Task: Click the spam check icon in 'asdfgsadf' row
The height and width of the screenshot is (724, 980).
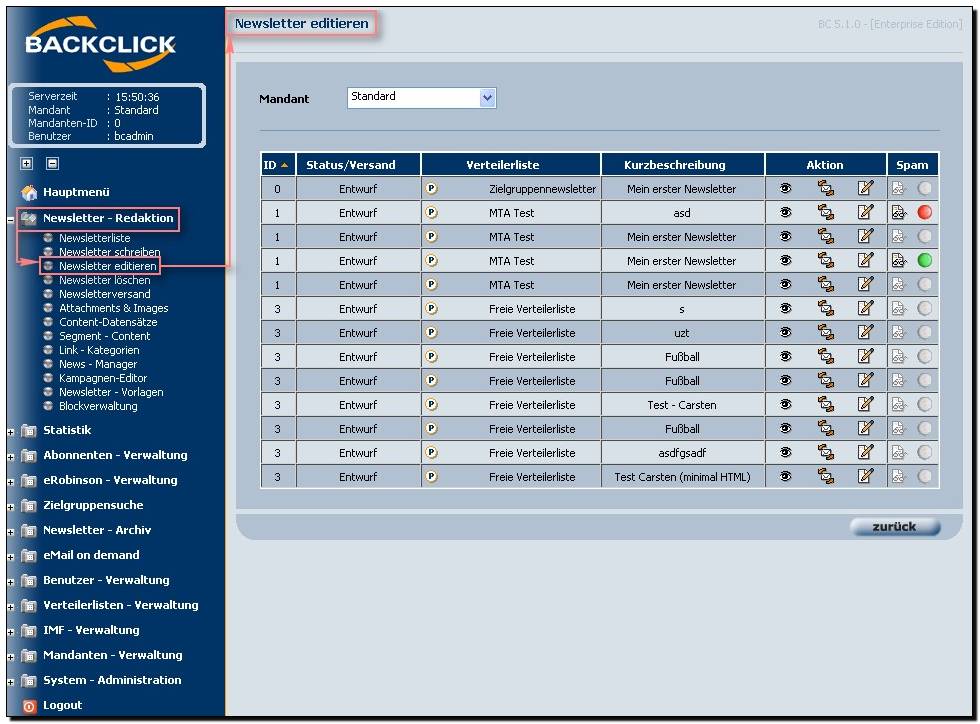Action: click(899, 453)
